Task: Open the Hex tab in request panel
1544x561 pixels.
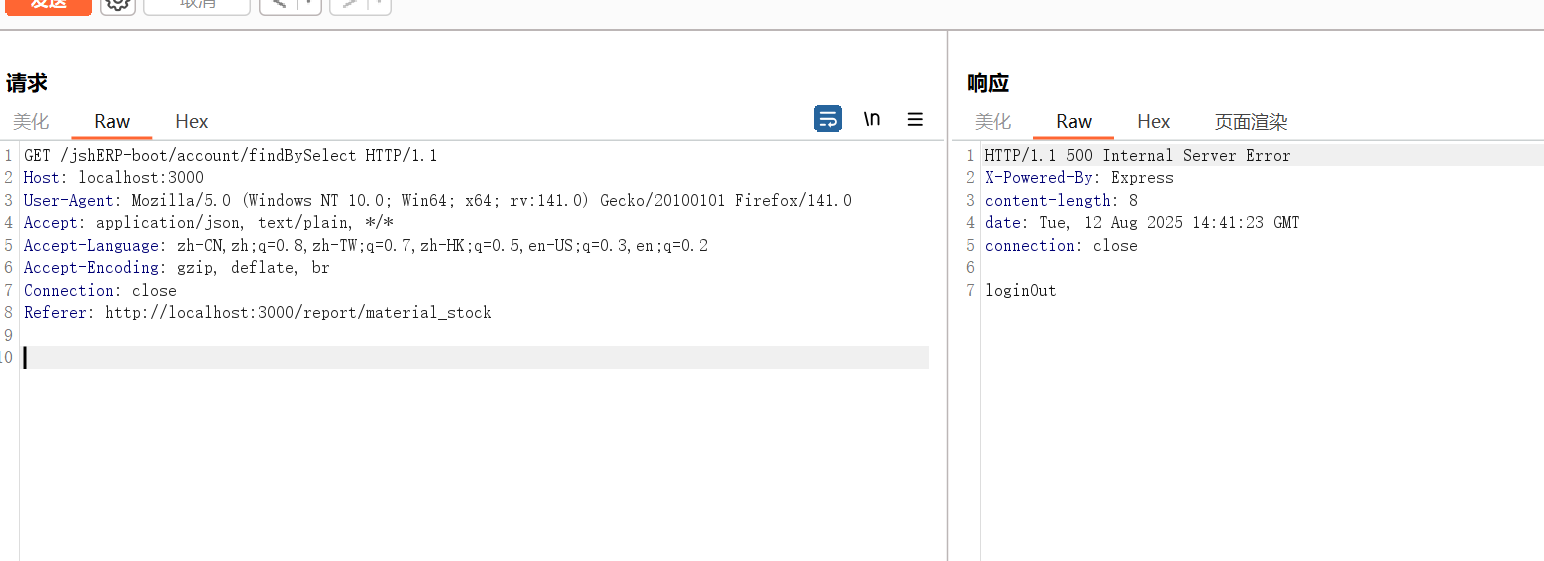Action: (191, 121)
